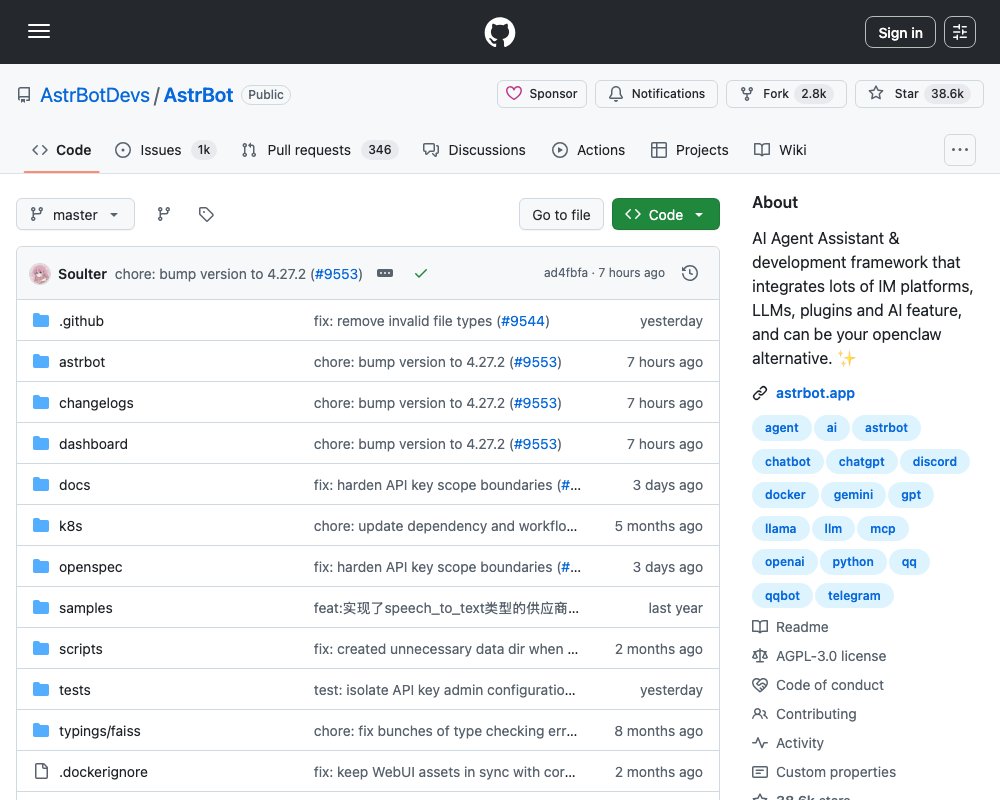This screenshot has height=800, width=1000.
Task: Click the Go to file button
Action: click(561, 215)
